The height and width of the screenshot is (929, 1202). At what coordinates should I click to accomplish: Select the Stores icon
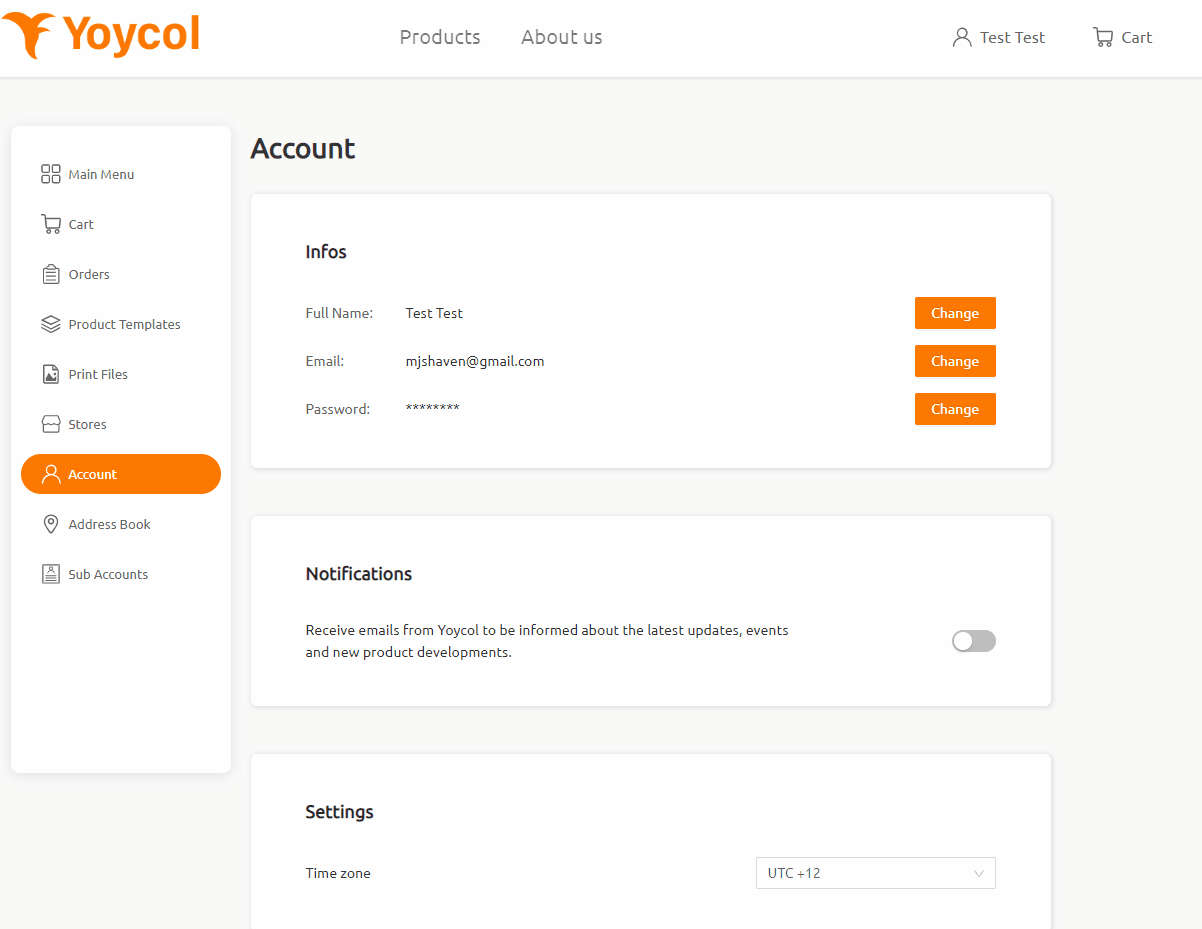pos(51,423)
